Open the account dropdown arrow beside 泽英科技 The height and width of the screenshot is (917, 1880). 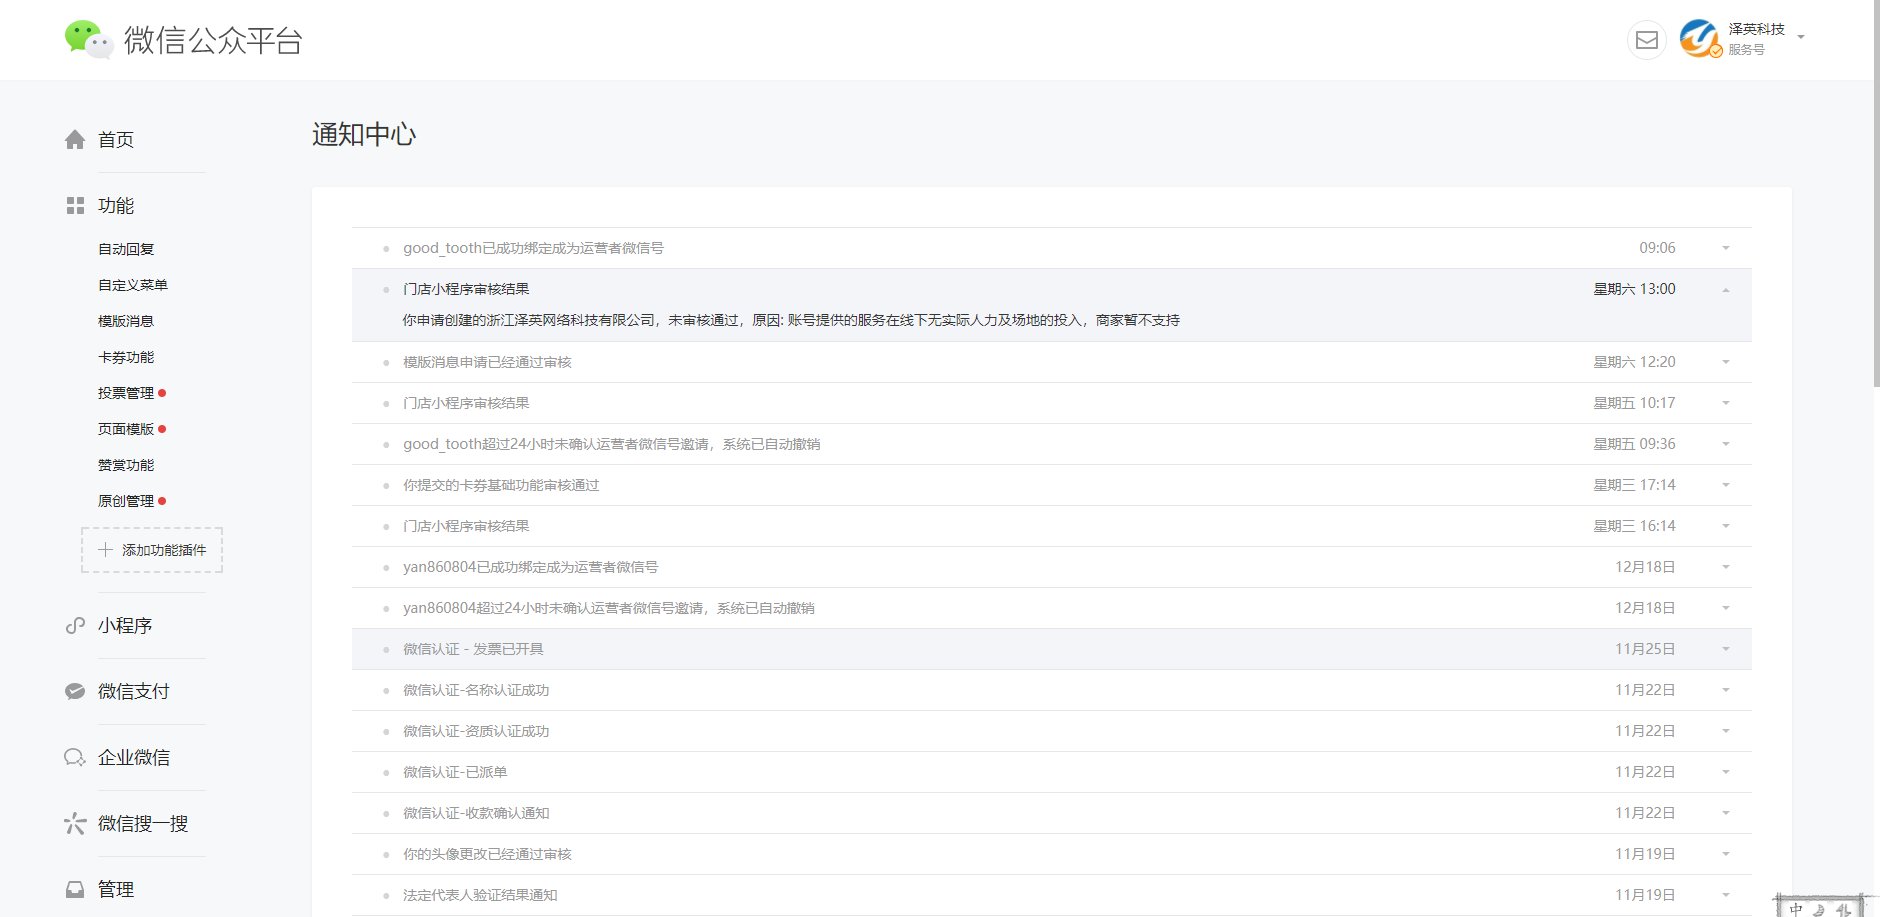(x=1801, y=38)
